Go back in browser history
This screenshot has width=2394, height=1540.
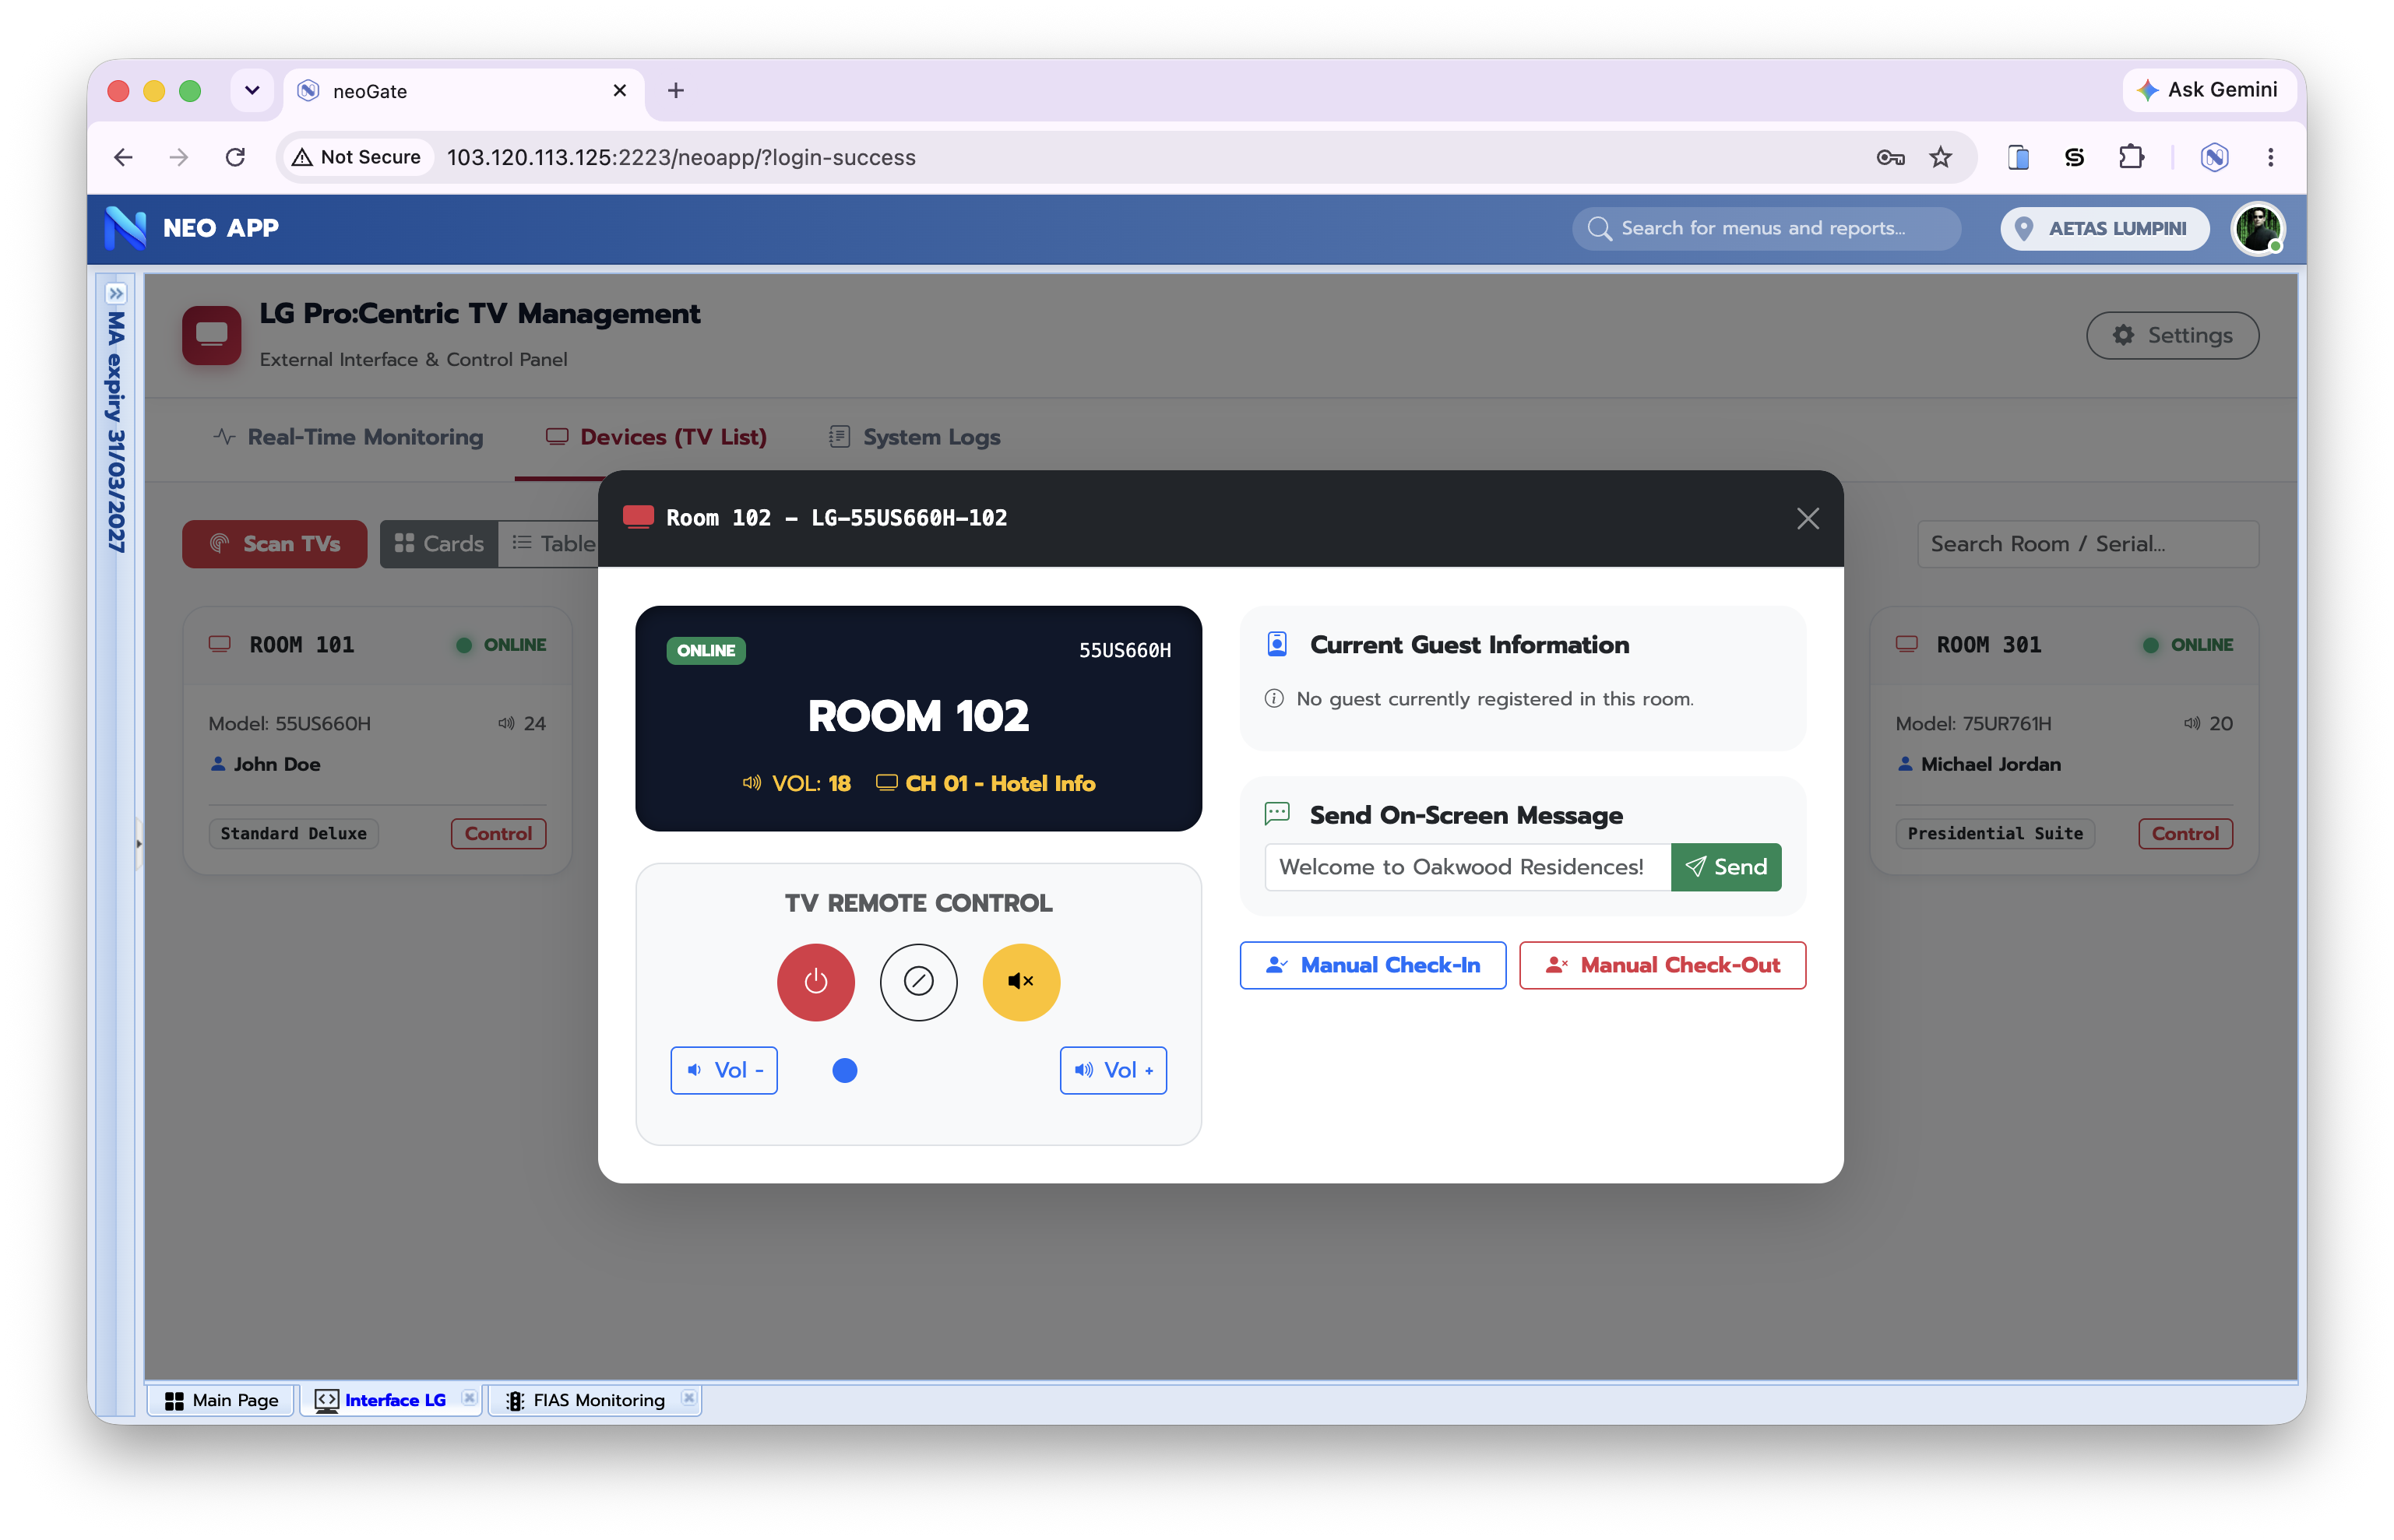[x=123, y=157]
